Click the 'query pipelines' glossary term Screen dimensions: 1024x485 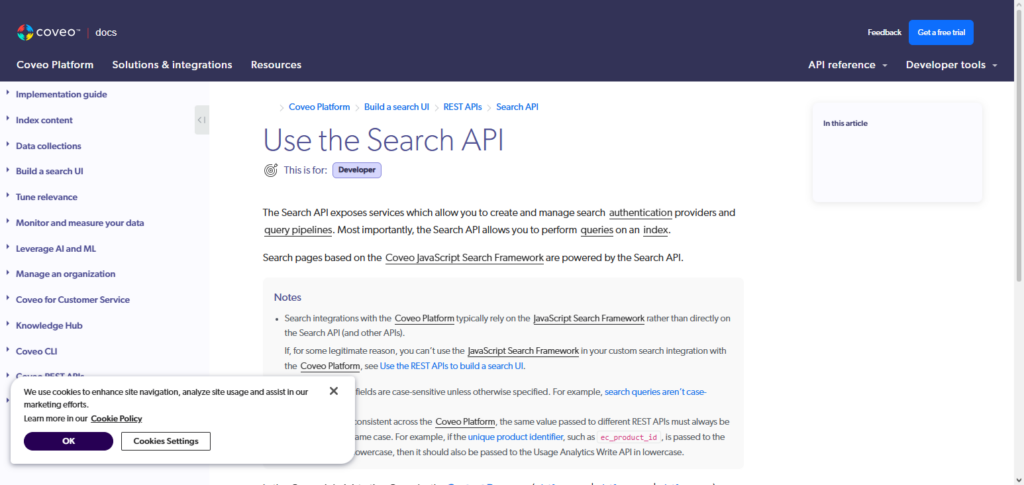pyautogui.click(x=299, y=230)
